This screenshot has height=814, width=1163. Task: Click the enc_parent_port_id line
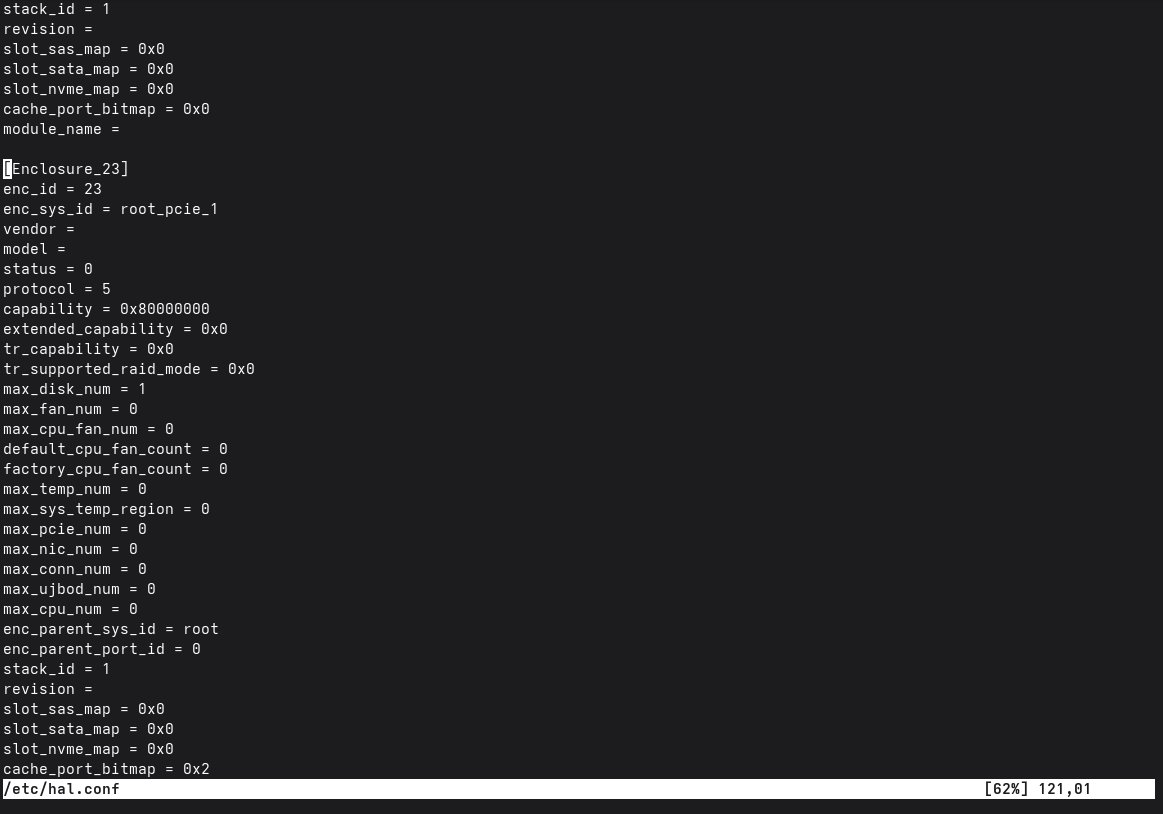(x=102, y=650)
